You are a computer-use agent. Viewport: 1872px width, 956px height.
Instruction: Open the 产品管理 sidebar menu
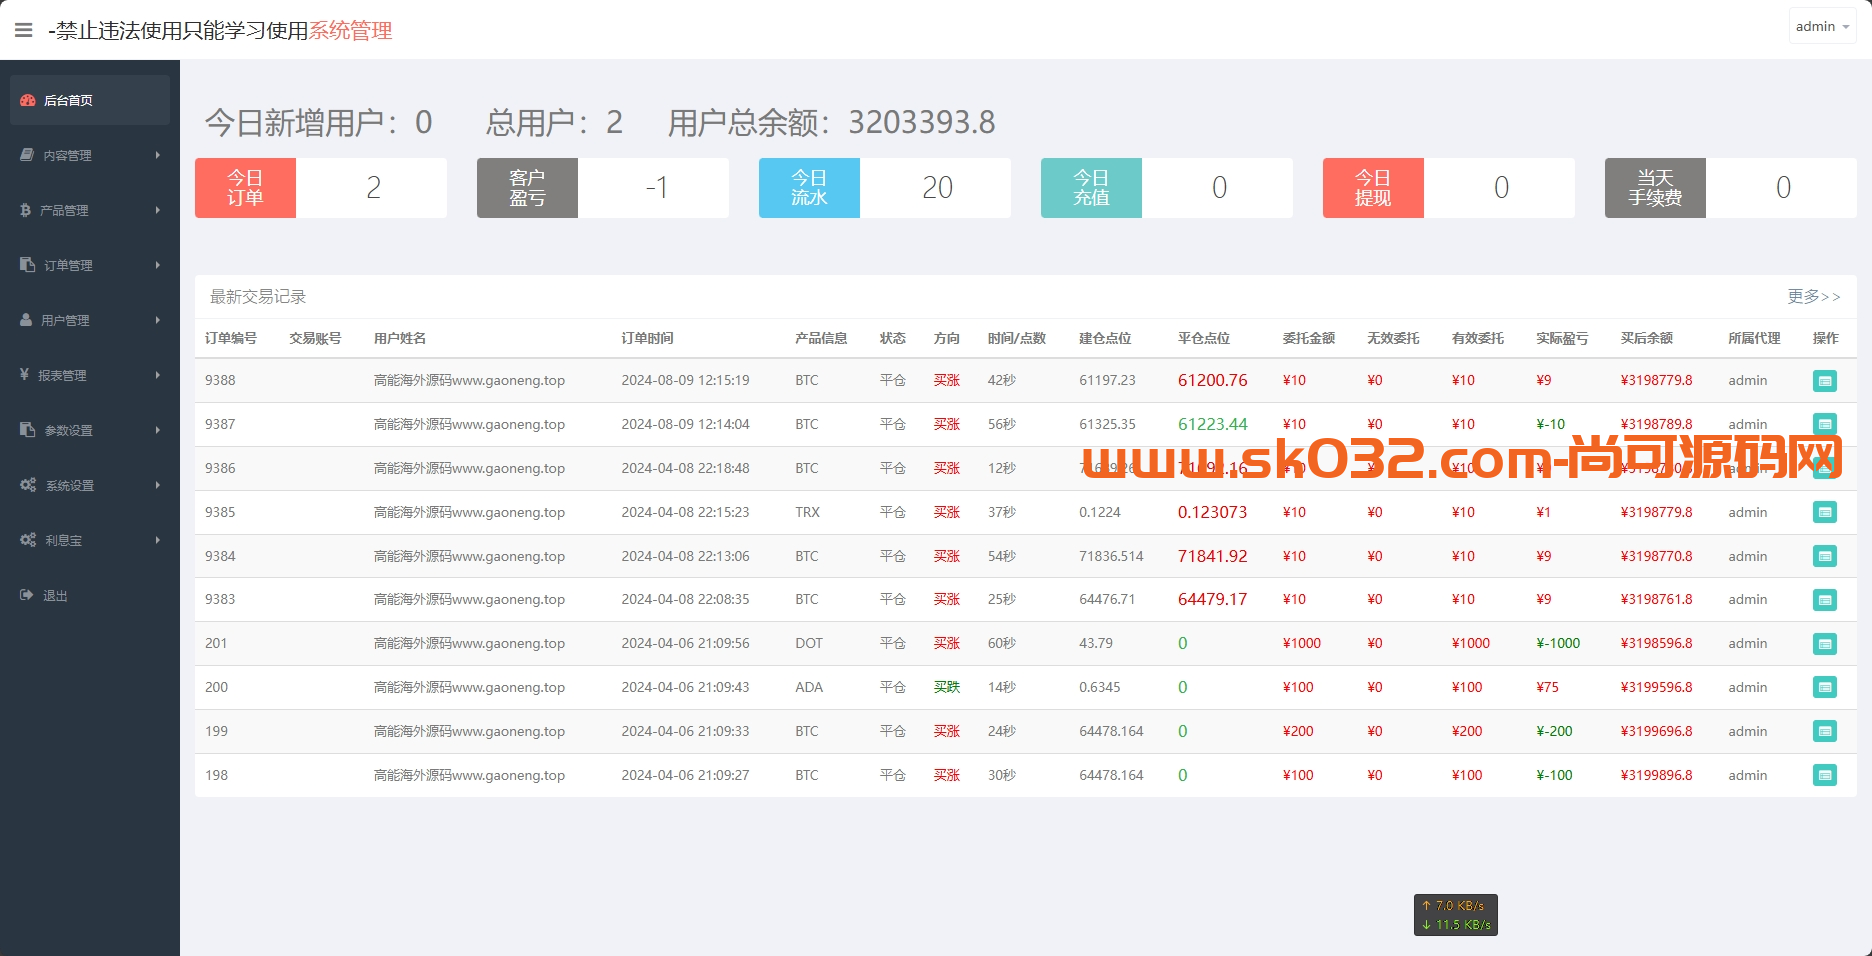[x=90, y=210]
